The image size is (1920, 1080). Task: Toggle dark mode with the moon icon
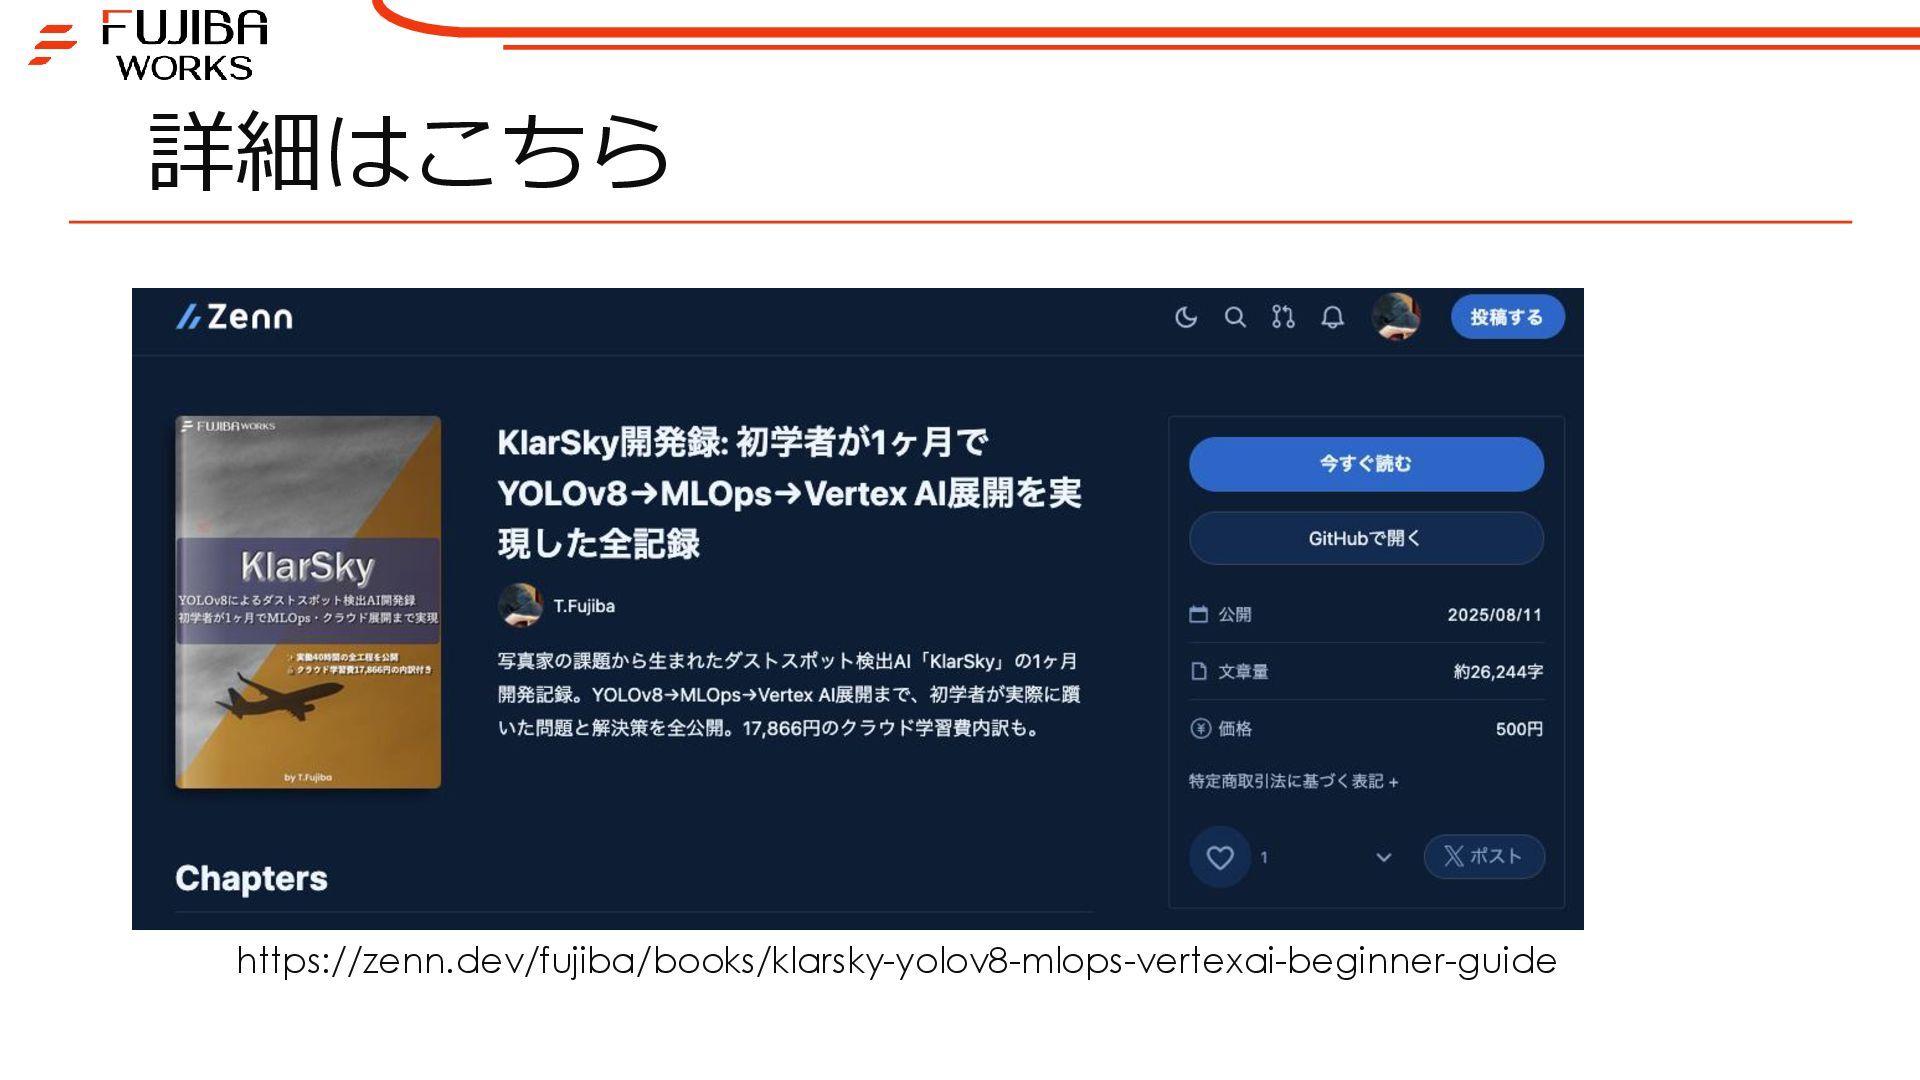point(1186,318)
